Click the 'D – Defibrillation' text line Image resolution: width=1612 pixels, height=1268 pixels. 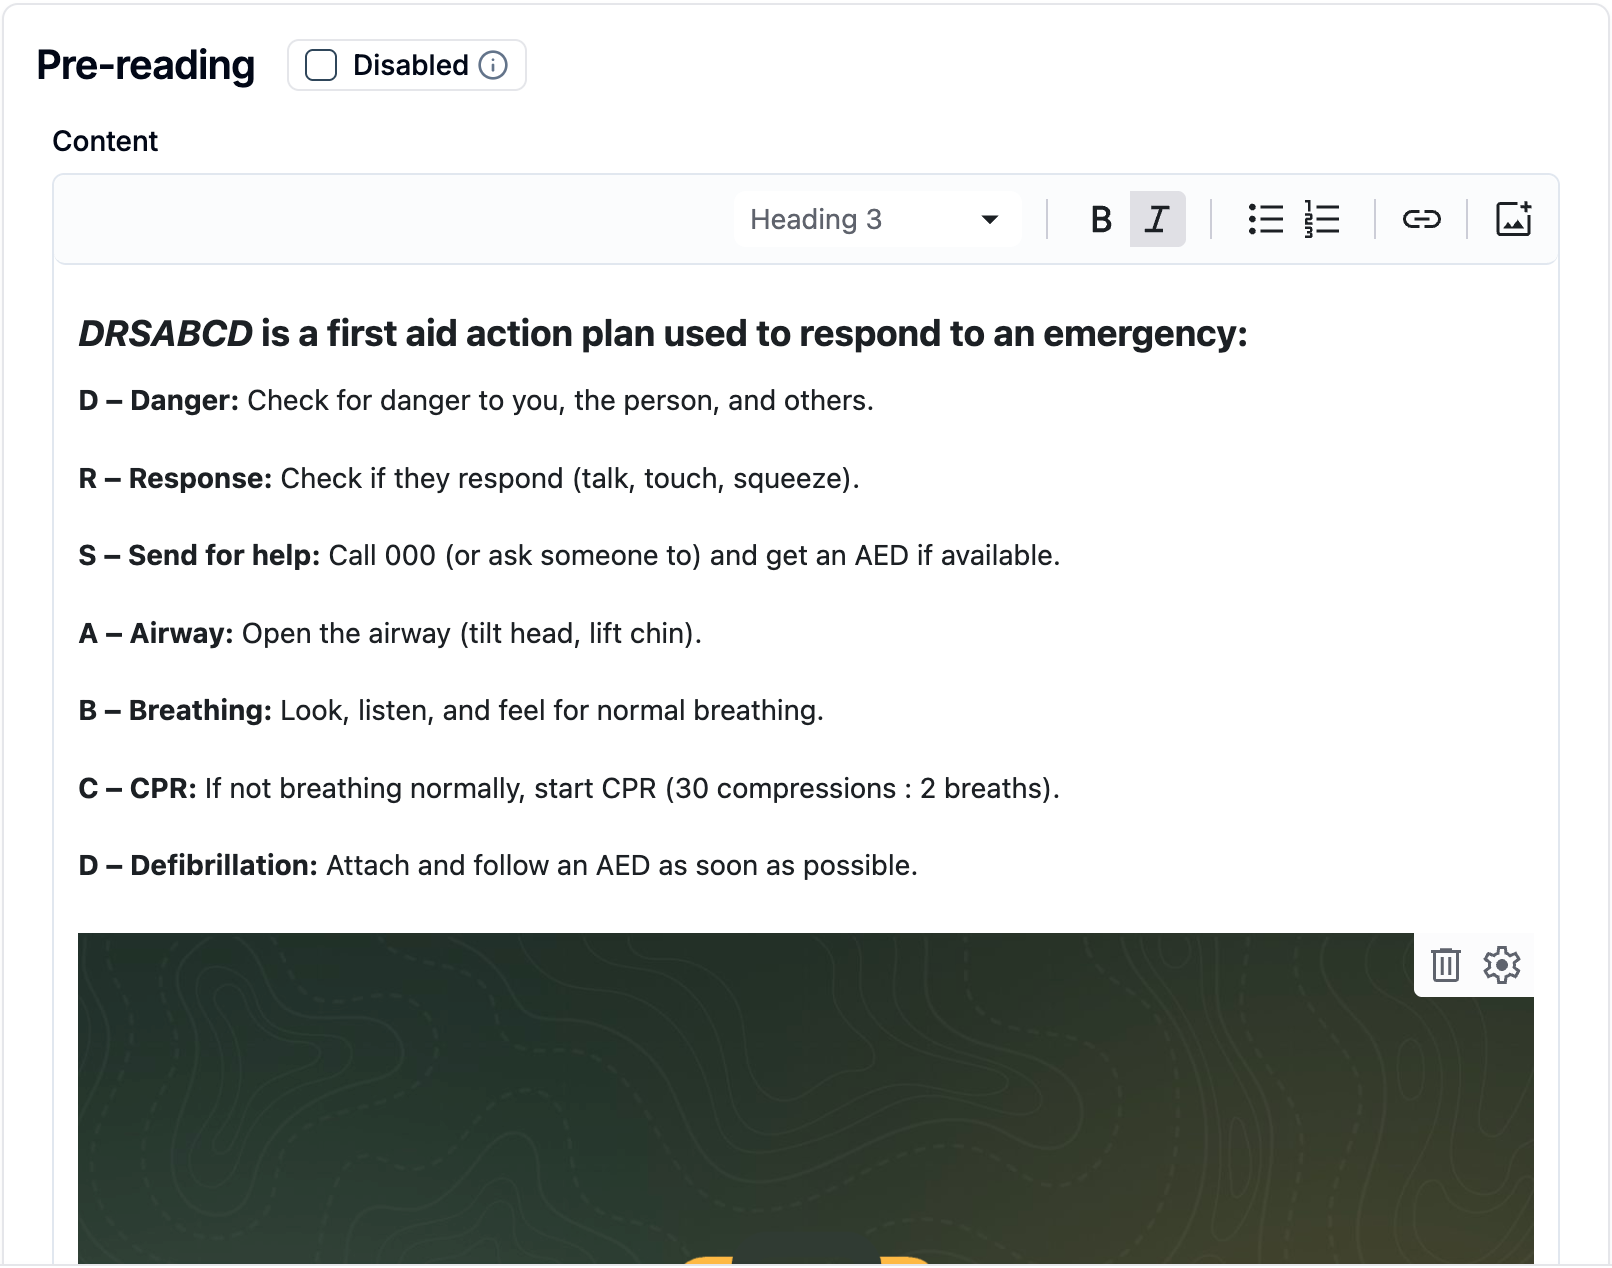pyautogui.click(x=498, y=865)
